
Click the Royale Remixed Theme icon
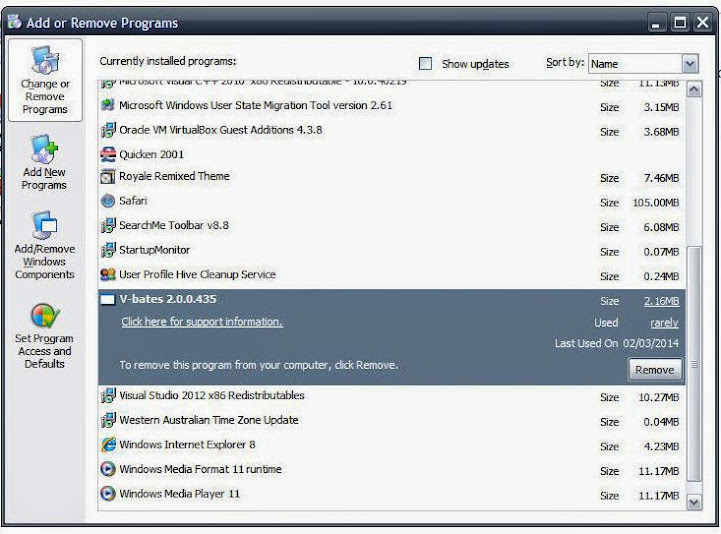(108, 177)
